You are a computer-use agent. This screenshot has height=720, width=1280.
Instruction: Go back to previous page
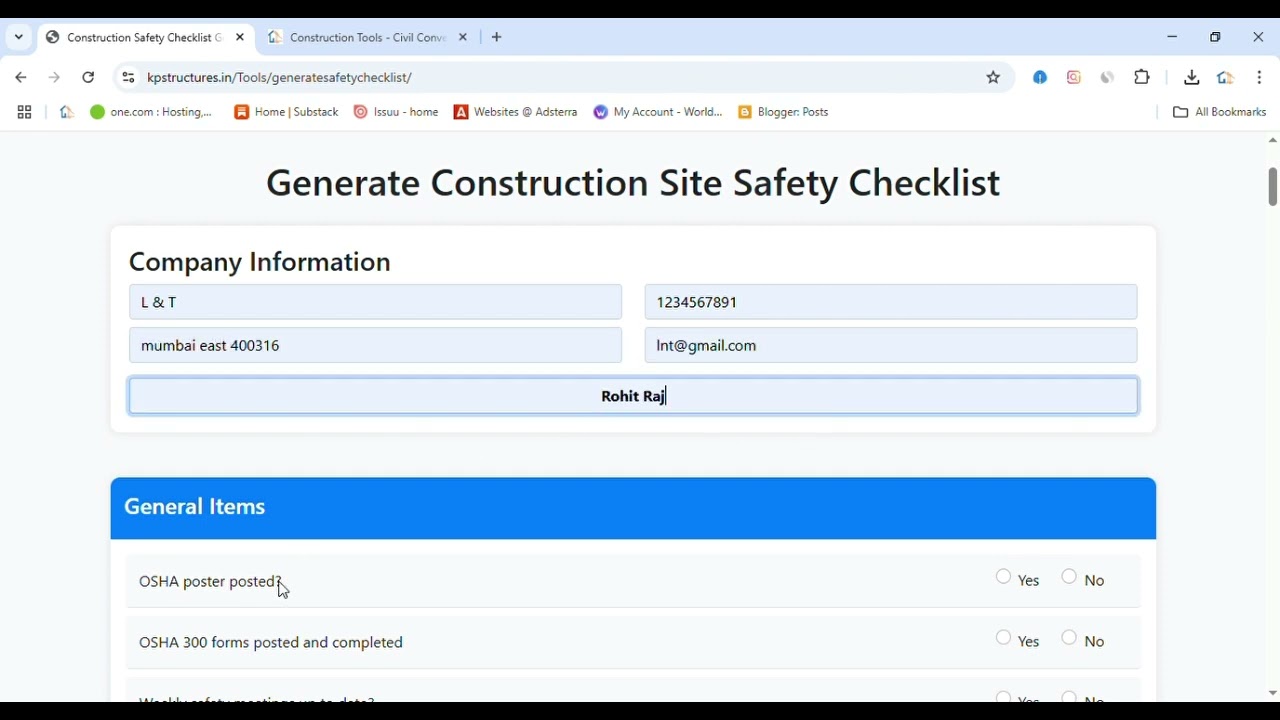[x=21, y=78]
